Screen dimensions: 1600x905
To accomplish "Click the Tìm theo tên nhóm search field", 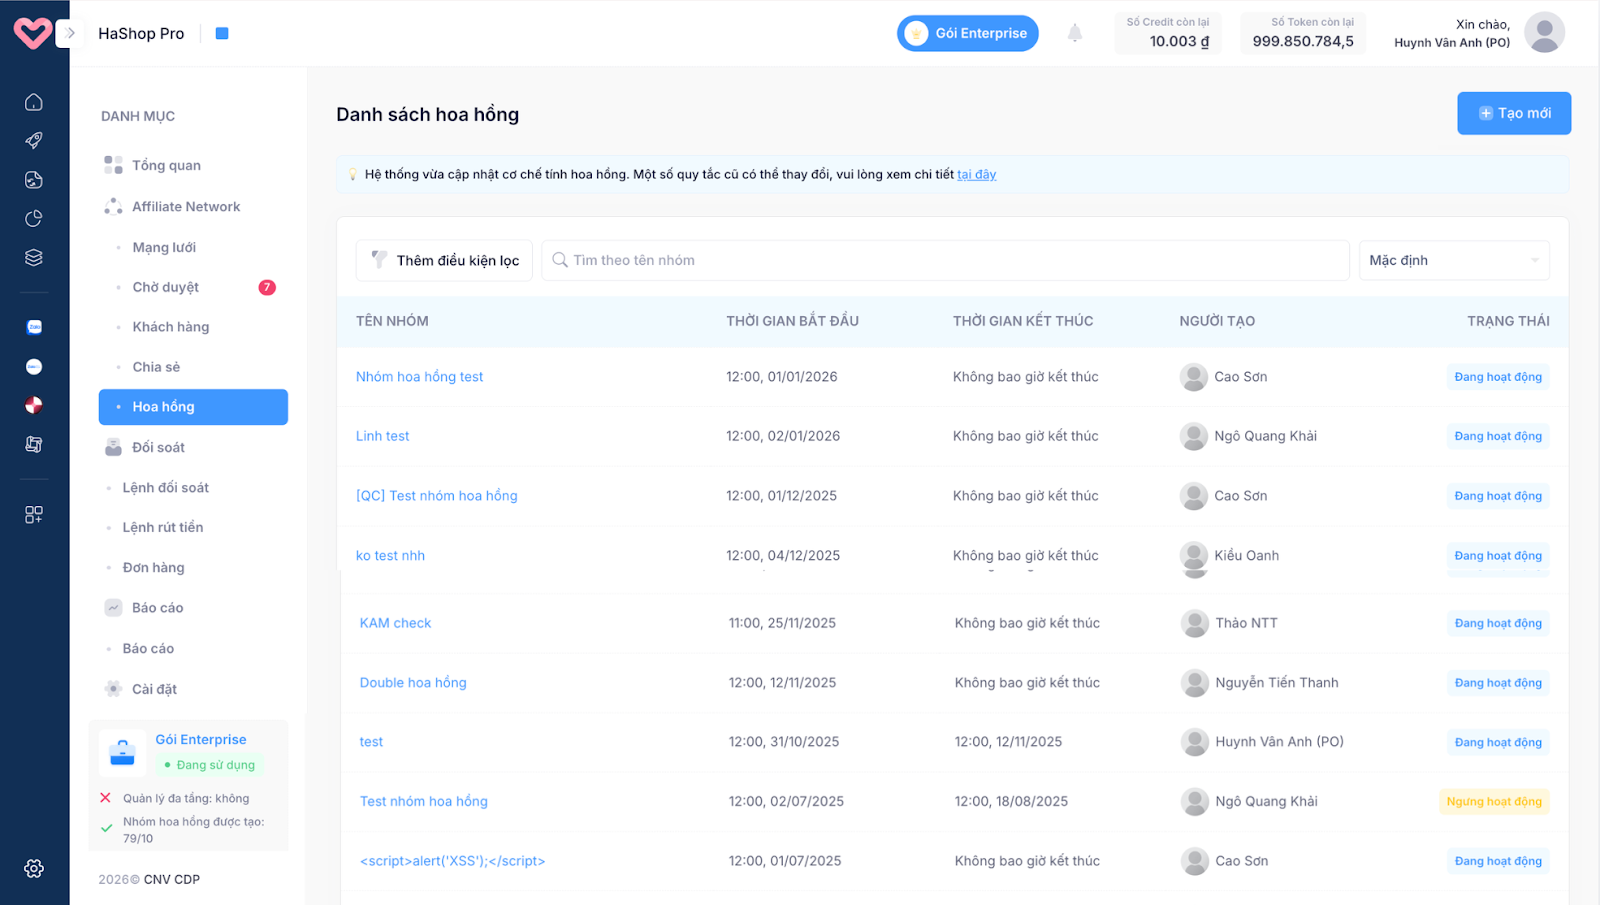I will tap(945, 261).
